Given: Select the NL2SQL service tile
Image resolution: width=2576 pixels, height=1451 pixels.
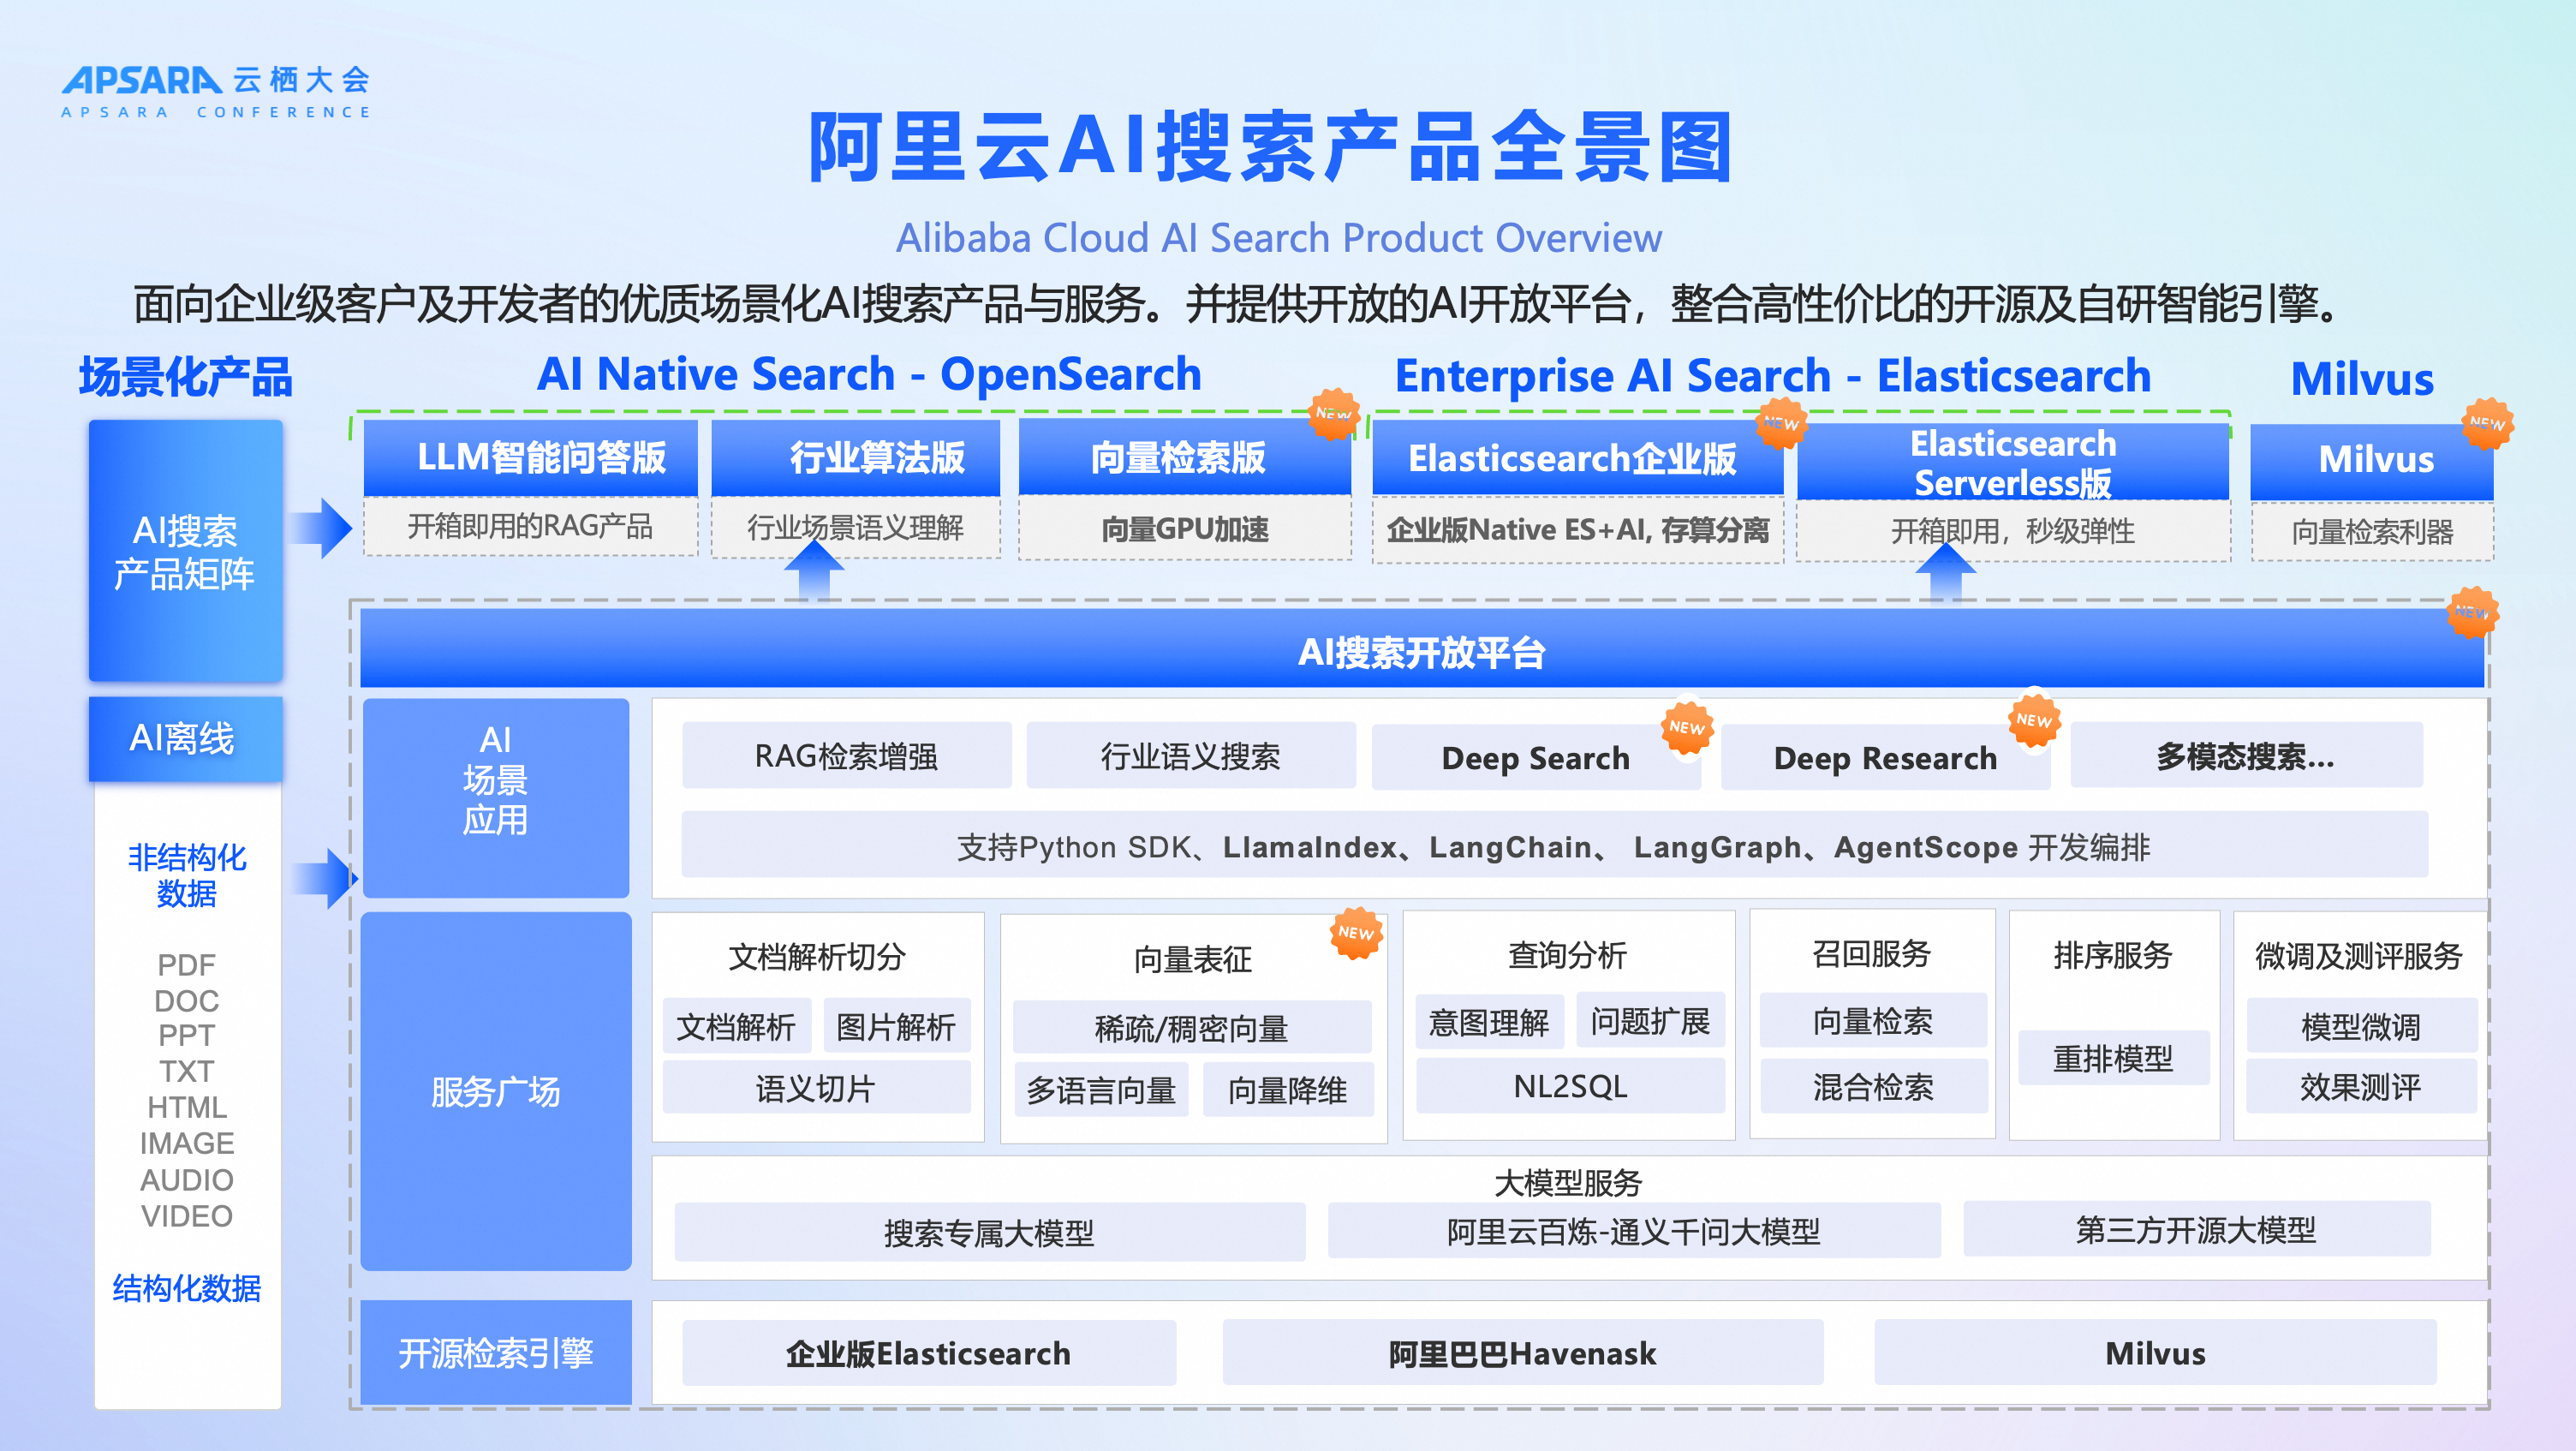Looking at the screenshot, I should point(1569,1086).
